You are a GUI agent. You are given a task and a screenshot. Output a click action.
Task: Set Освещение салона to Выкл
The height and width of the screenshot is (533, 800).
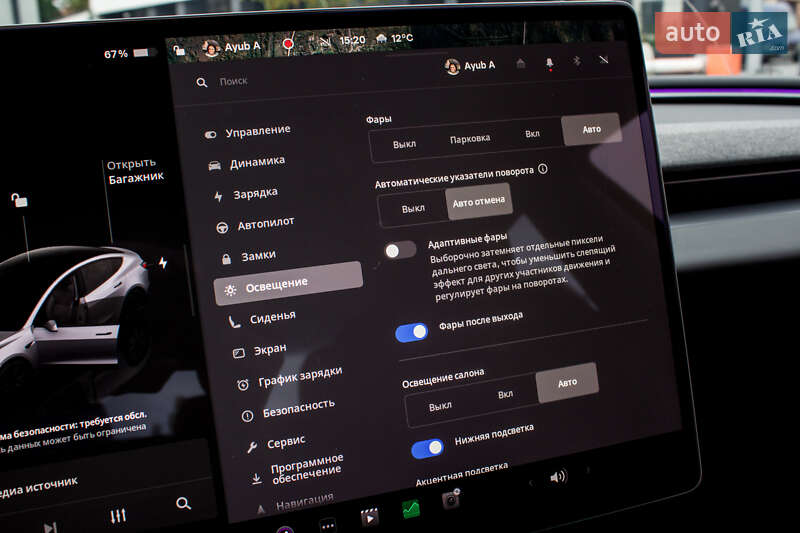tap(440, 406)
